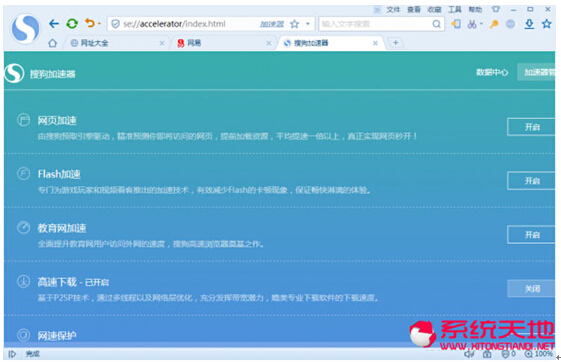This screenshot has height=362, width=561.
Task: Enable 网页加速 with its 开启 button
Action: coord(531,127)
